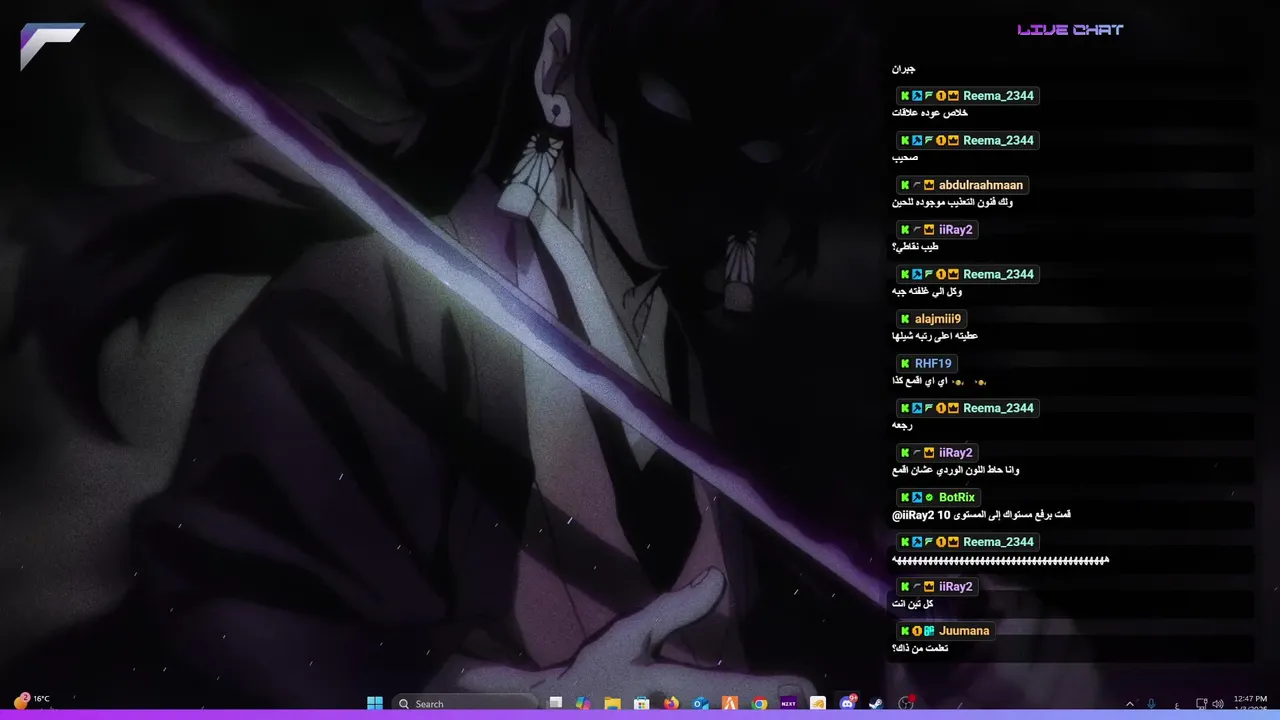The height and width of the screenshot is (720, 1280).
Task: Open the orange A app on the taskbar
Action: coord(730,703)
